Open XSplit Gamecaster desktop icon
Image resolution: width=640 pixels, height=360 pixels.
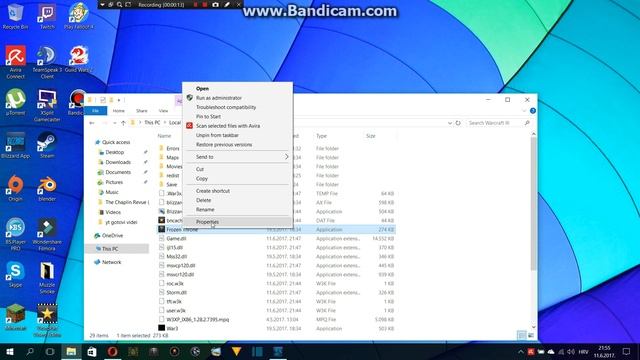47,105
